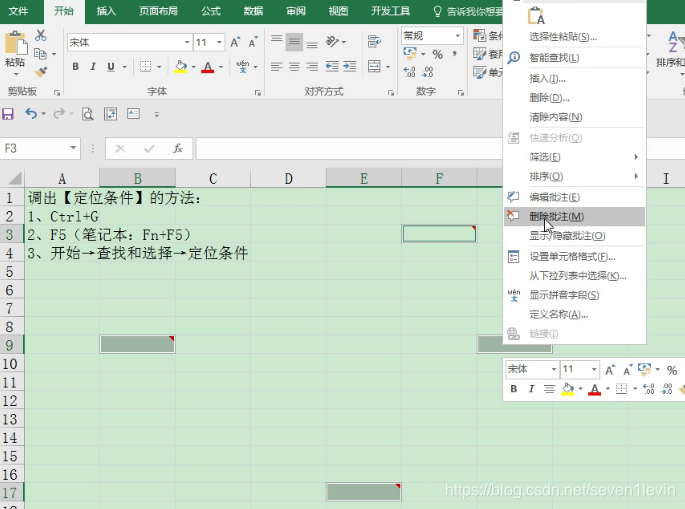The image size is (685, 509).
Task: Apply percent style in ribbon
Action: tap(437, 54)
